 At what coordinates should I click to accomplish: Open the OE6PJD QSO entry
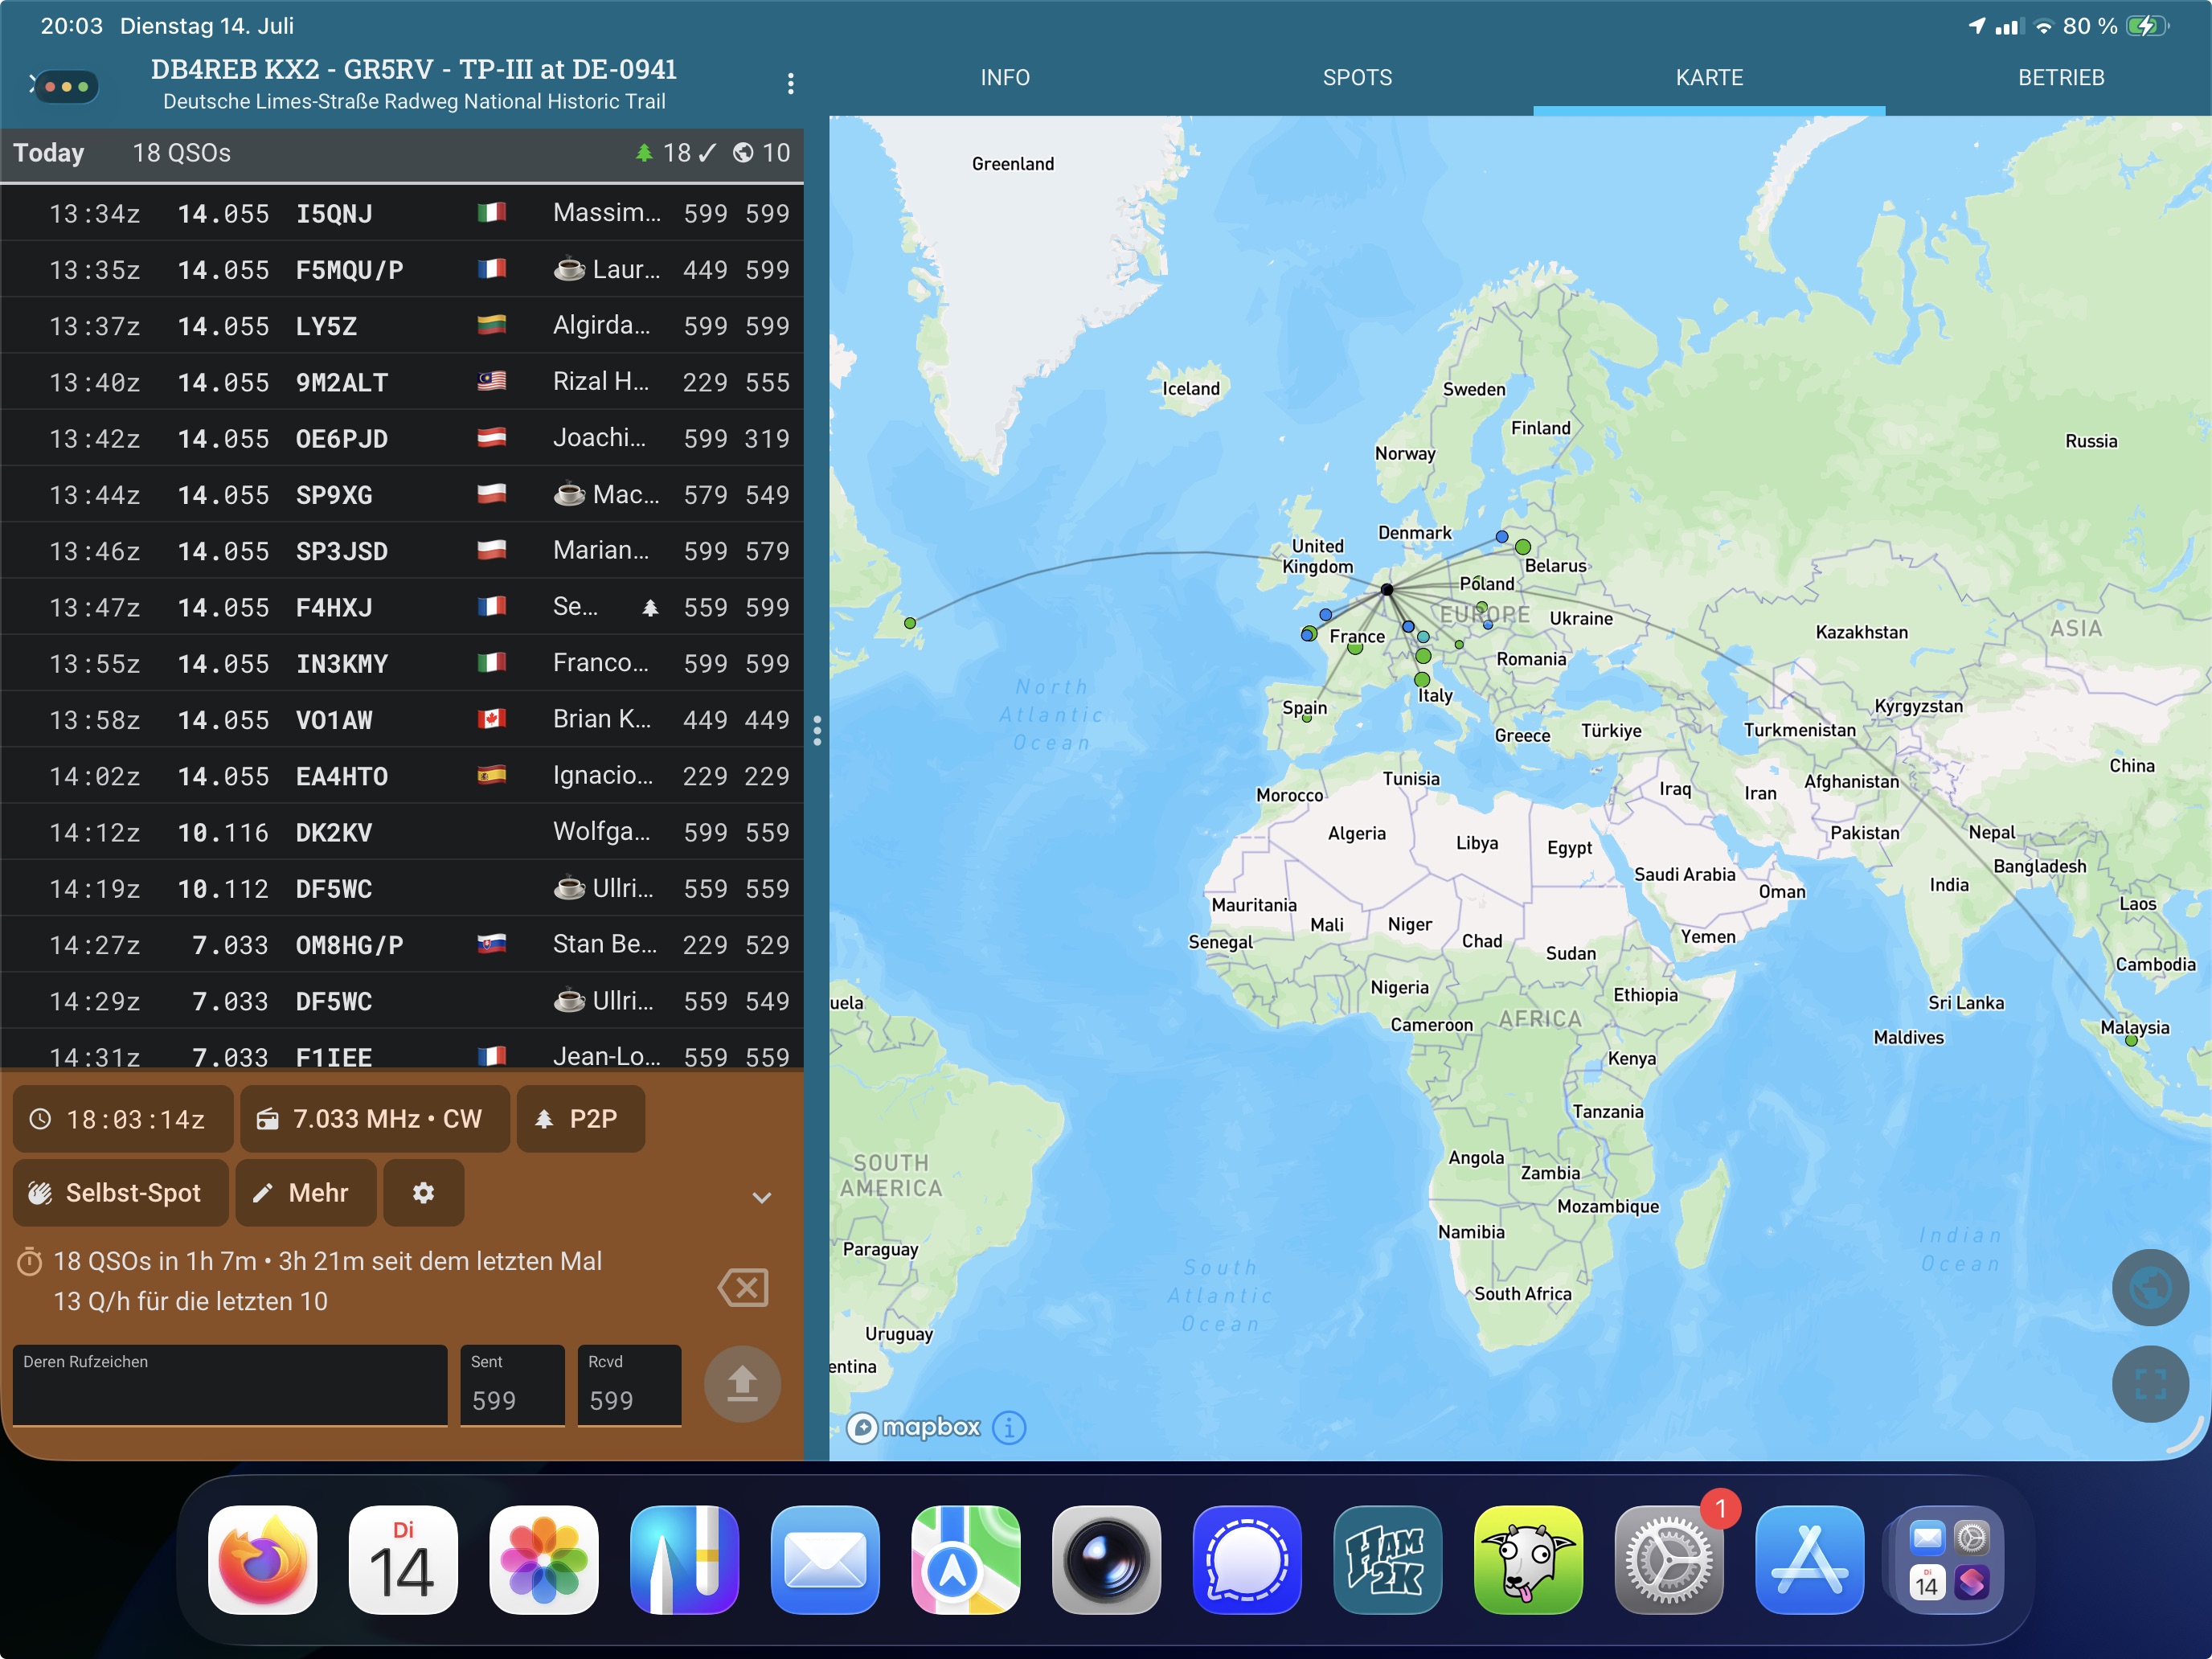pos(402,439)
